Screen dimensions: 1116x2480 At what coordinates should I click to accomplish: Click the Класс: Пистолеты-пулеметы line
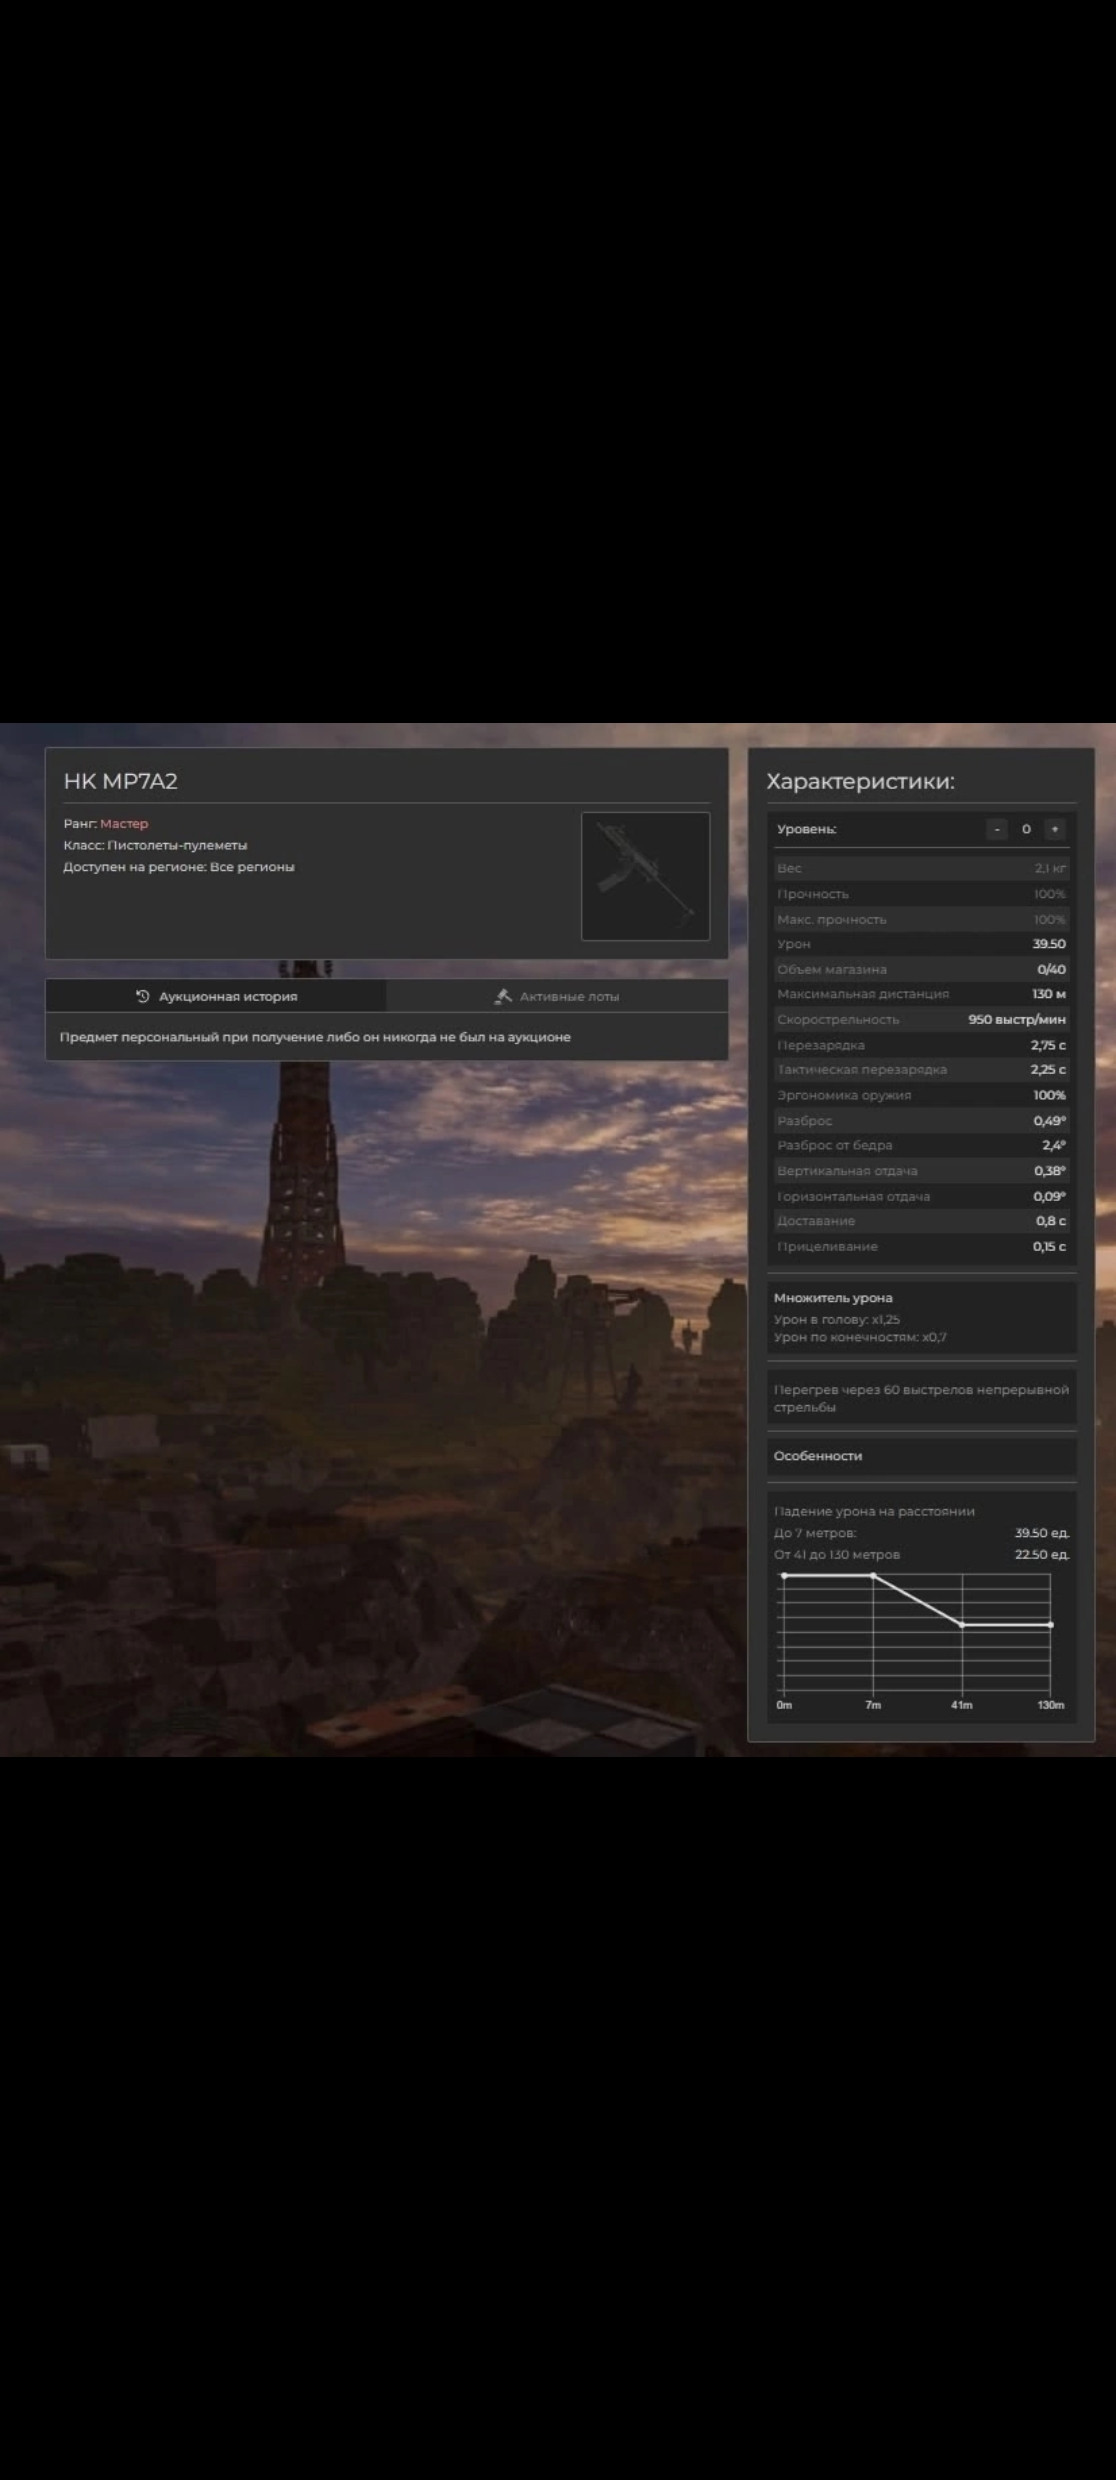155,845
